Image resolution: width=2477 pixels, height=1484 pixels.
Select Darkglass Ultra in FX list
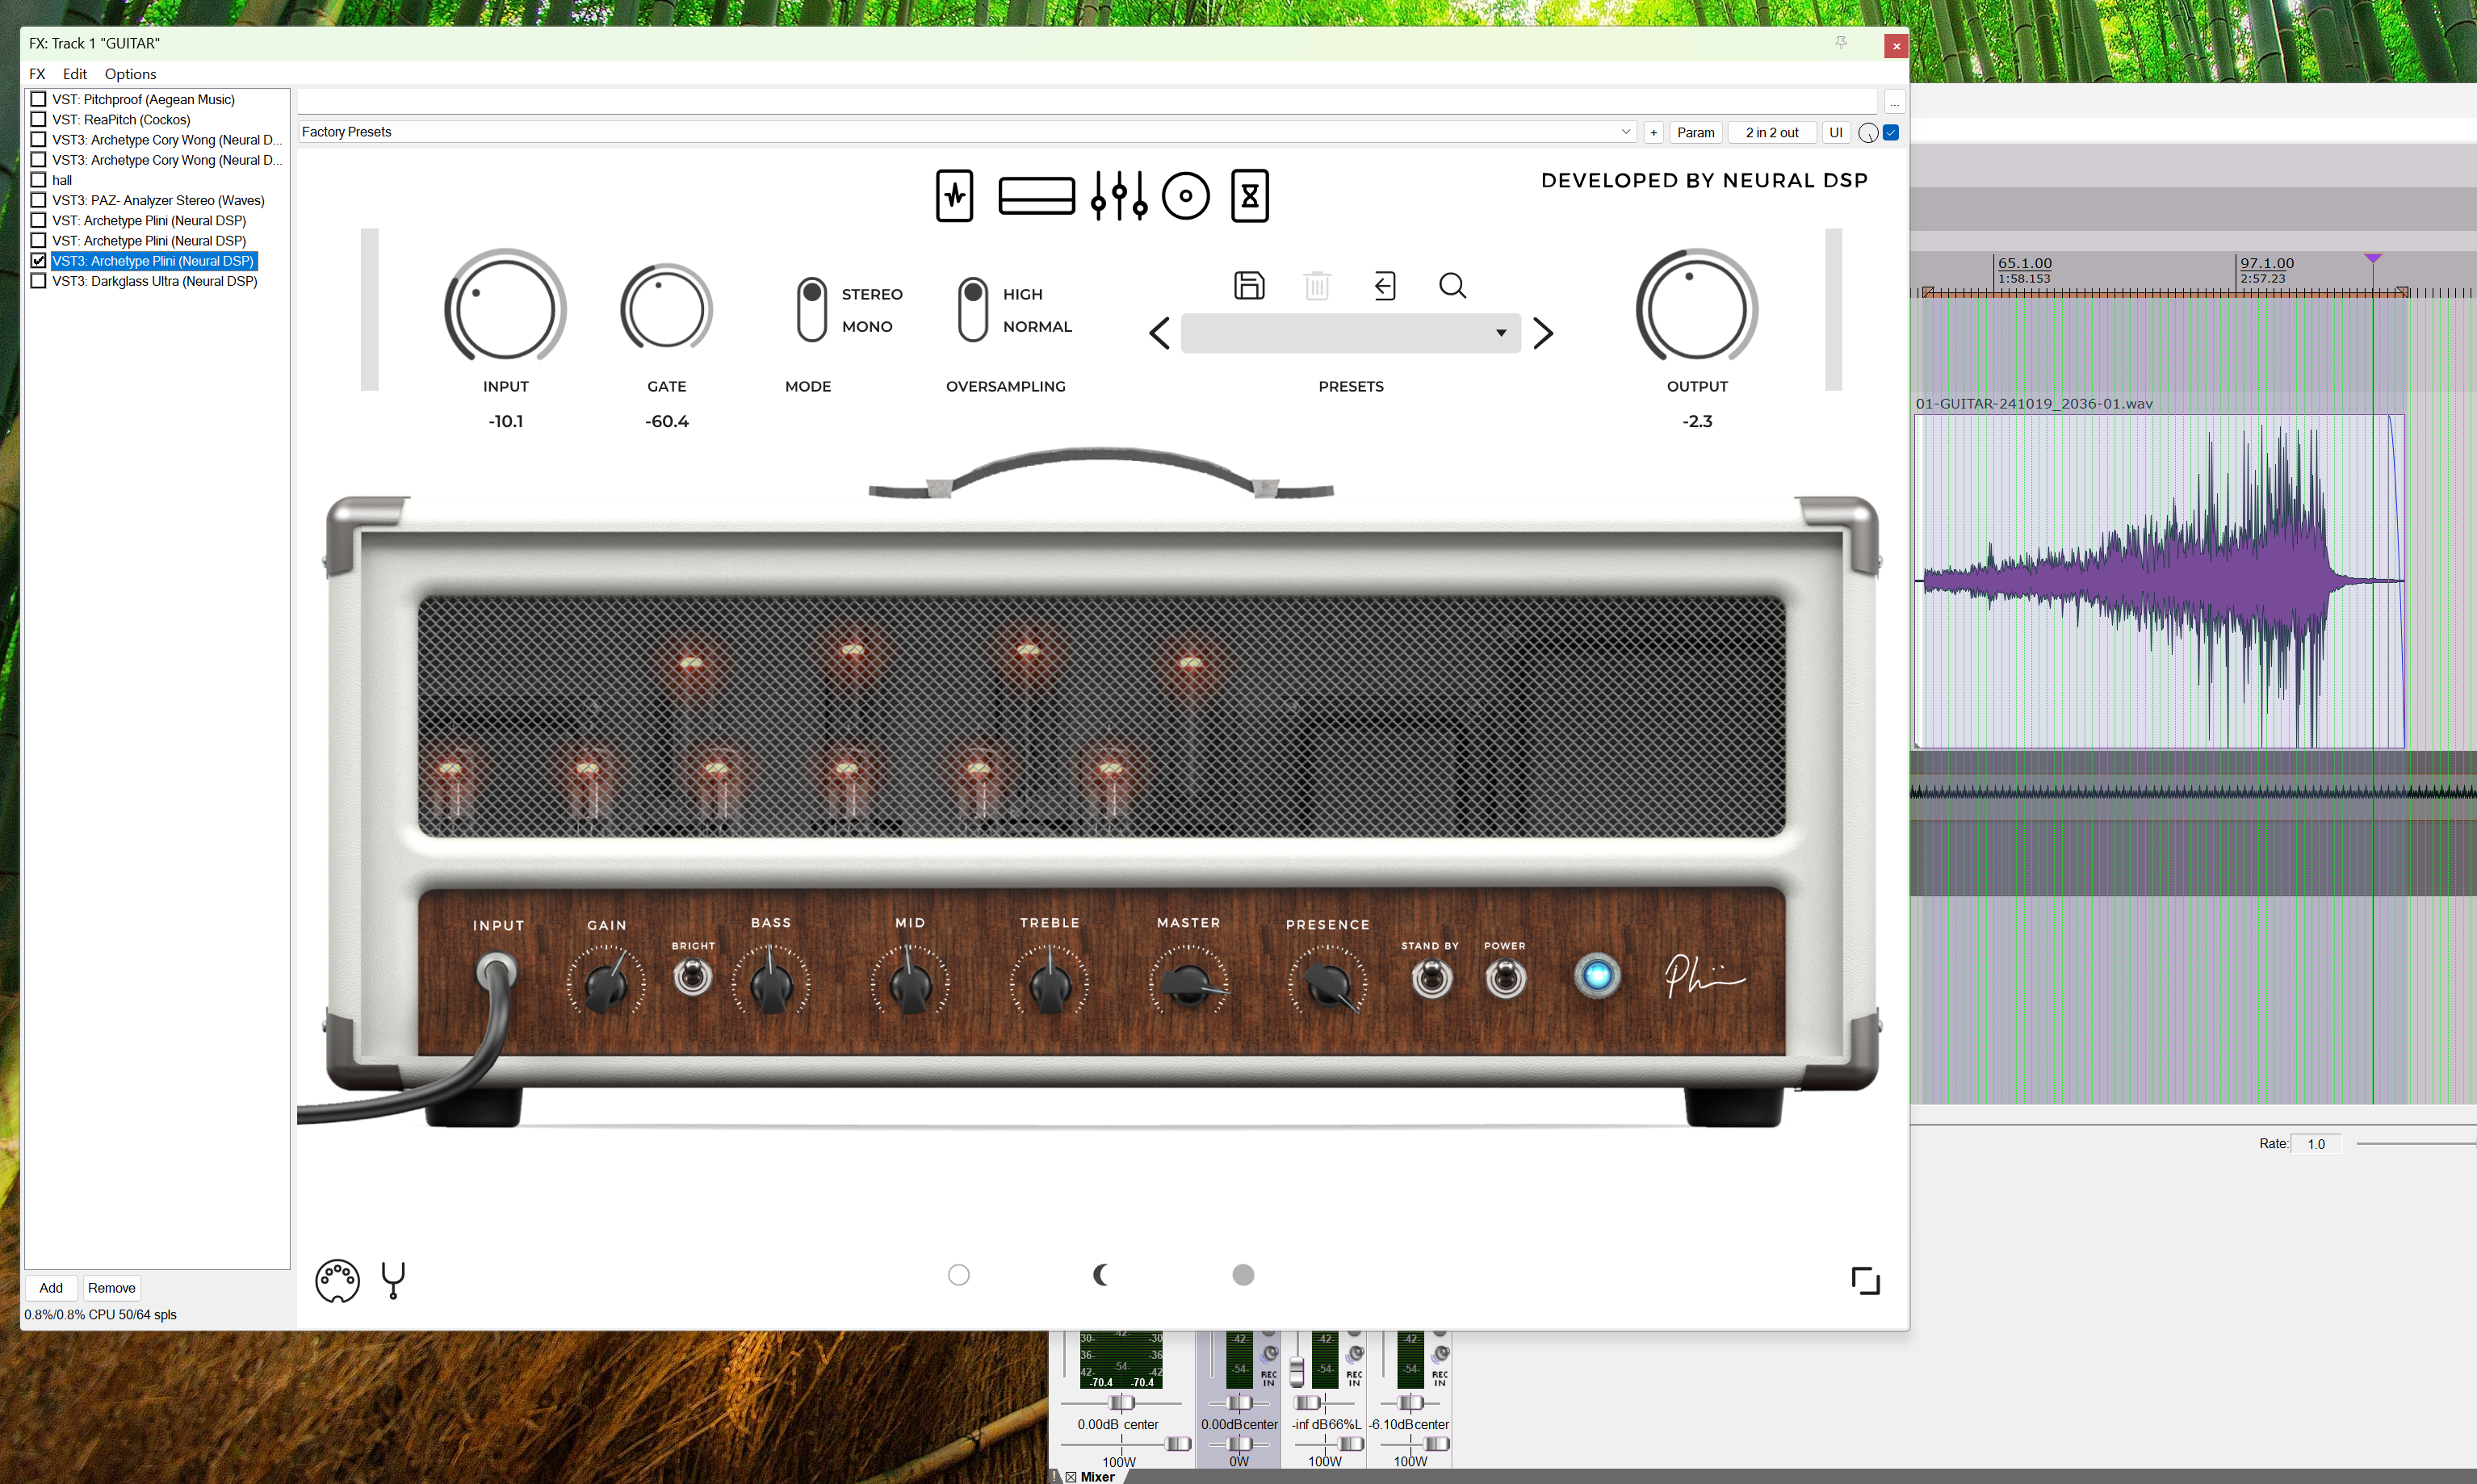(x=155, y=281)
